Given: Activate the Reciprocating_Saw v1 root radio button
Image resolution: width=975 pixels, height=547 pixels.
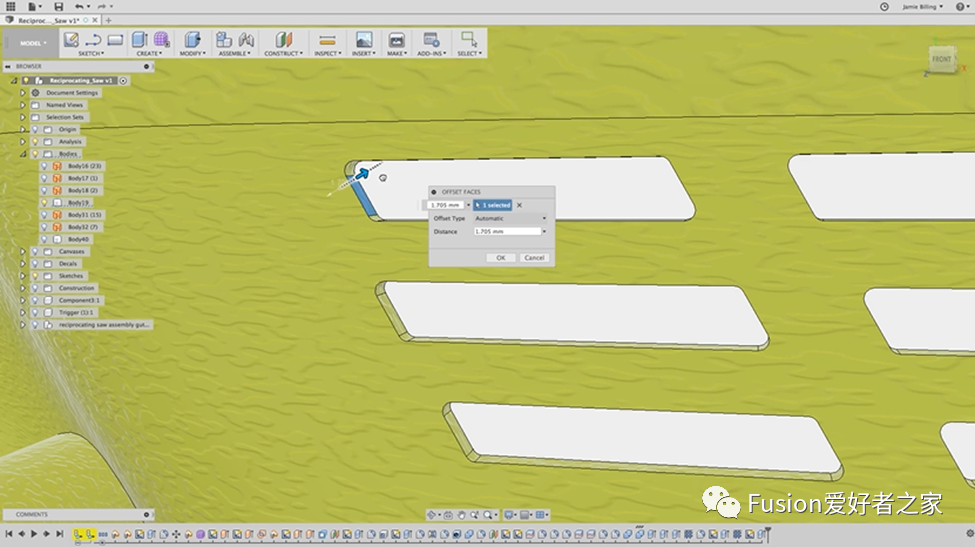Looking at the screenshot, I should pos(123,81).
